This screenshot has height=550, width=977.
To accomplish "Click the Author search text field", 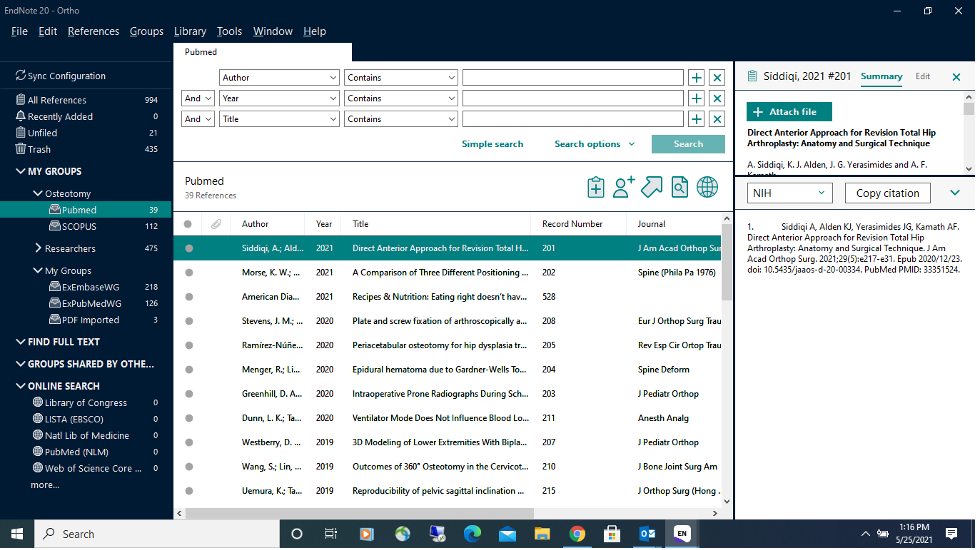I will point(573,78).
